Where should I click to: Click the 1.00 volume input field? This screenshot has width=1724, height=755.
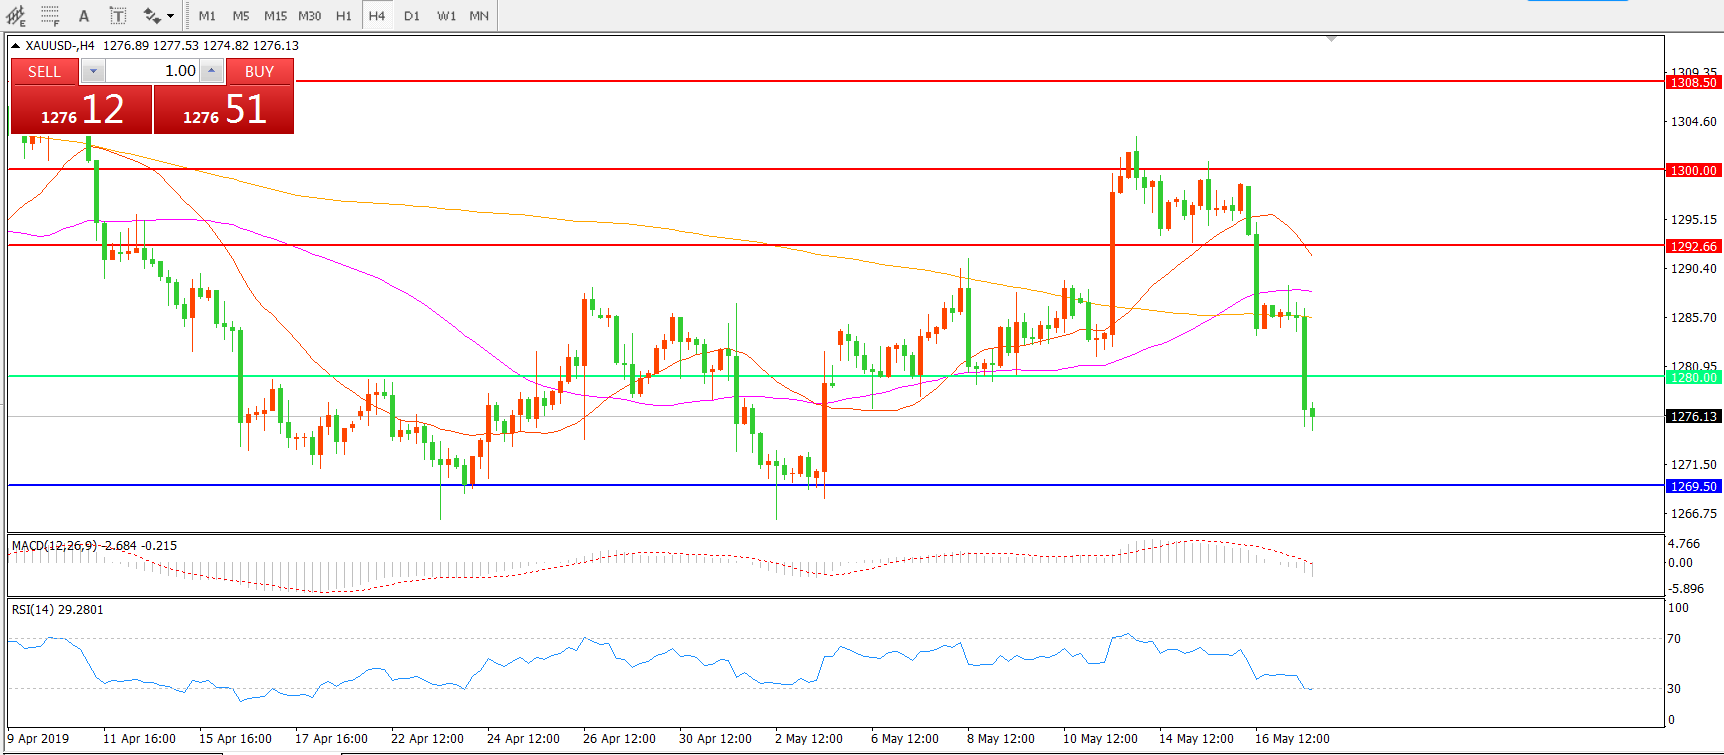pyautogui.click(x=152, y=71)
